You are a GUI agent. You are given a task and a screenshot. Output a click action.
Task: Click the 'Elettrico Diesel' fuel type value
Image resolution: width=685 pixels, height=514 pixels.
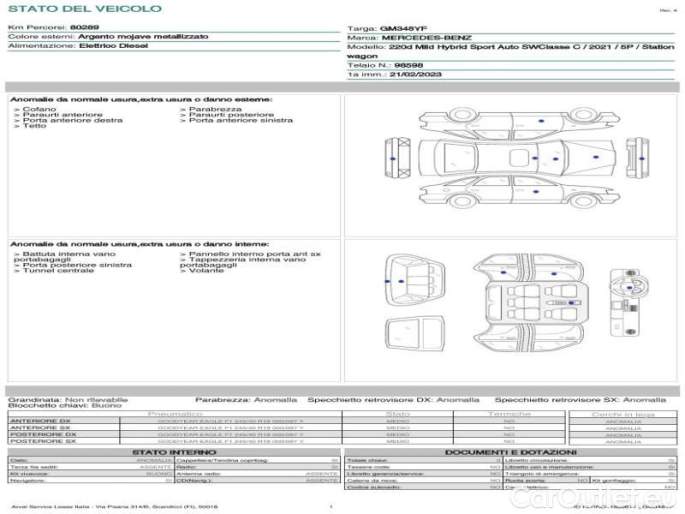coord(114,46)
